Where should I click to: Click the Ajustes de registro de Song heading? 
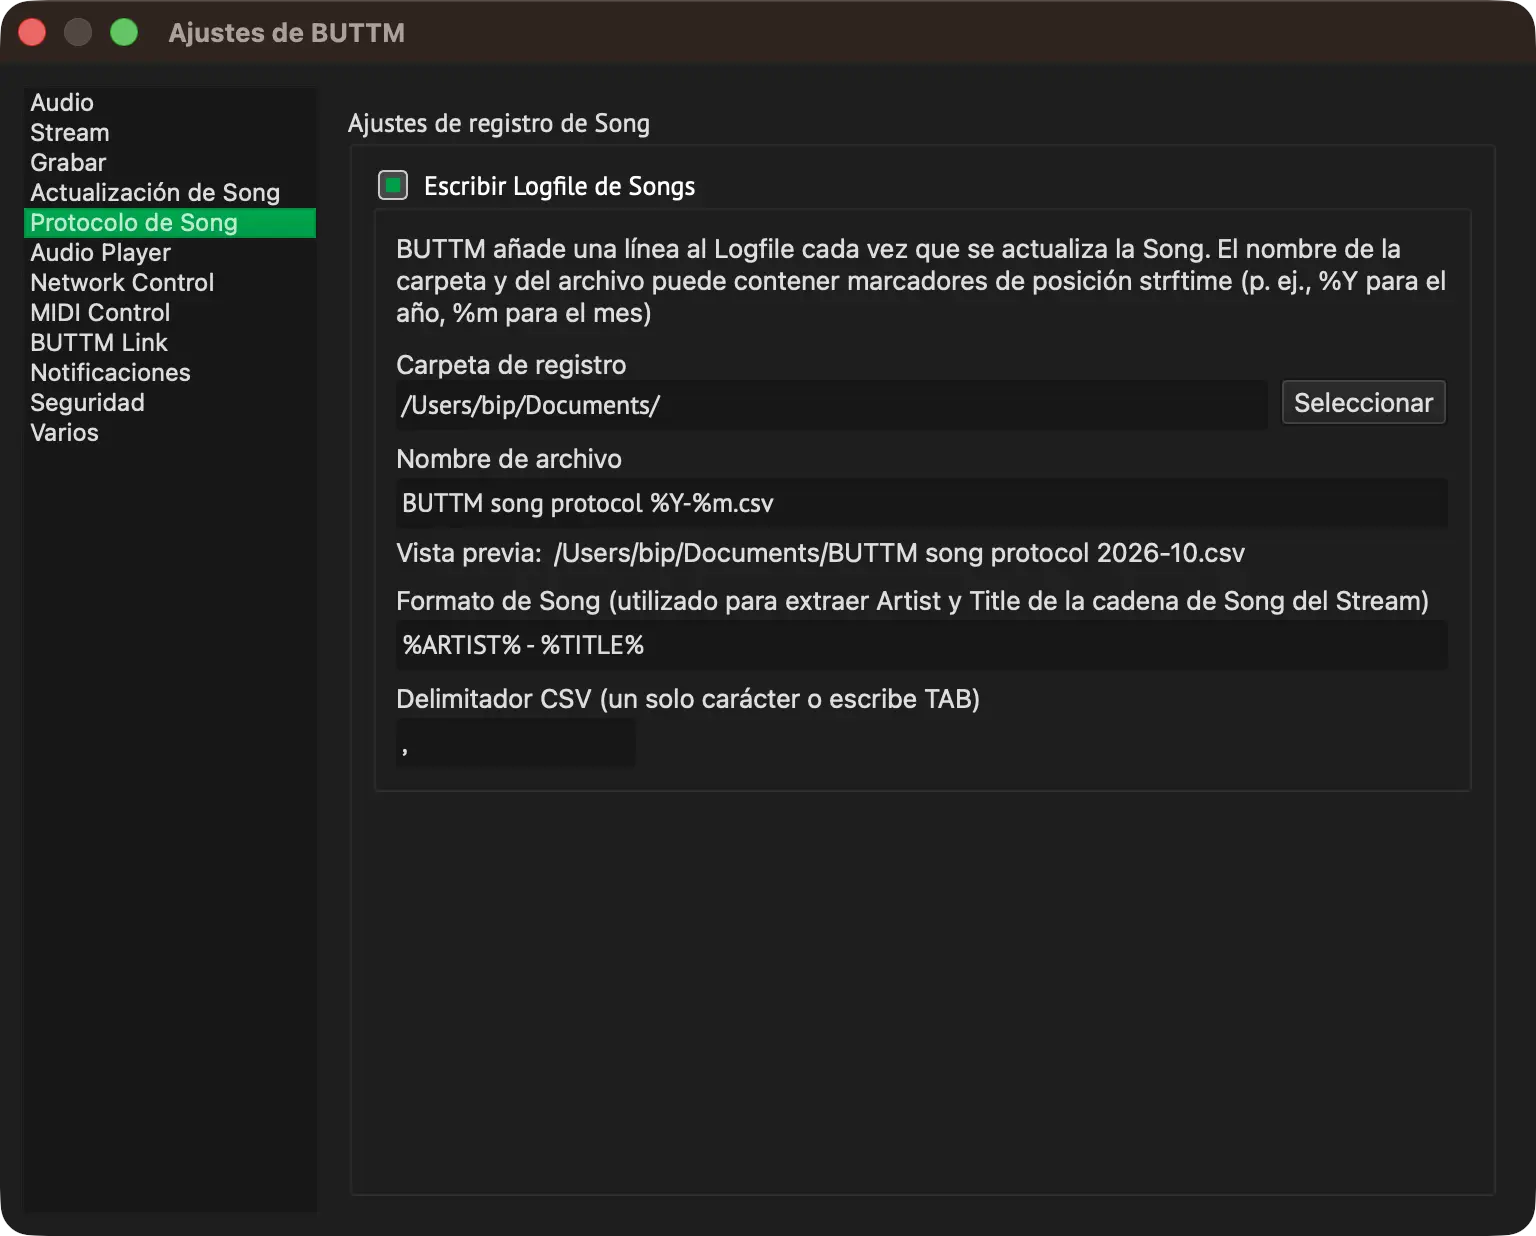499,123
